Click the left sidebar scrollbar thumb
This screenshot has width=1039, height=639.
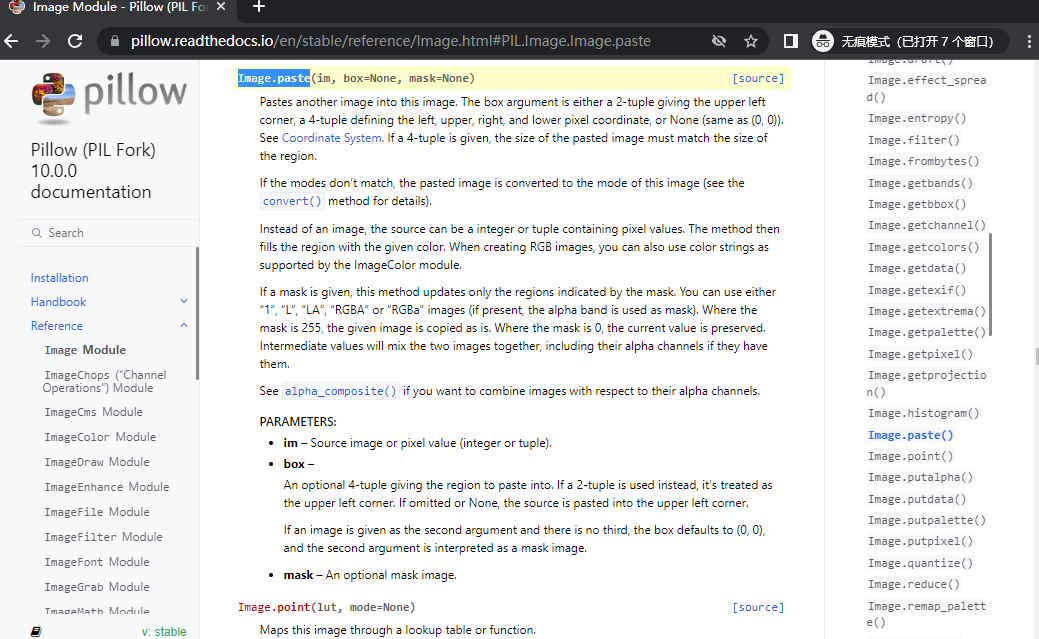click(x=197, y=314)
